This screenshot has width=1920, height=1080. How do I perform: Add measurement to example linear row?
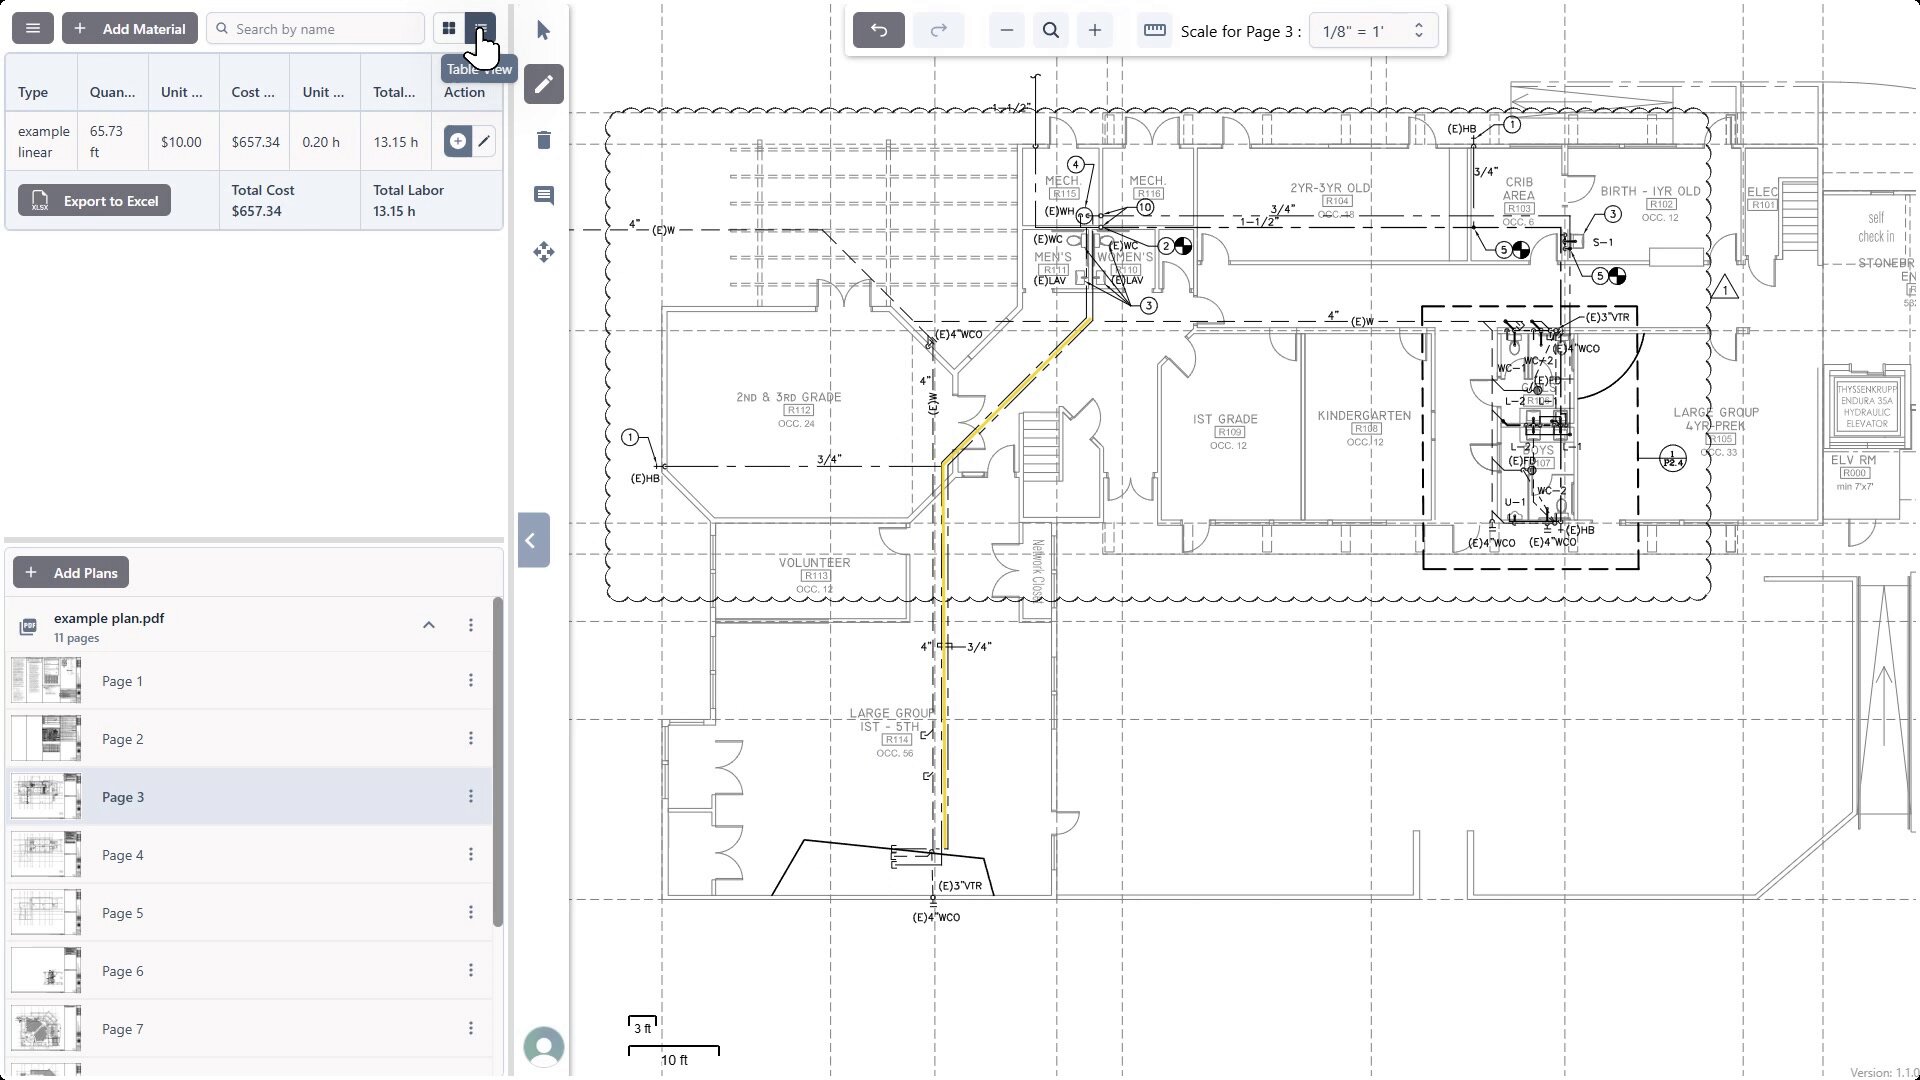[457, 142]
